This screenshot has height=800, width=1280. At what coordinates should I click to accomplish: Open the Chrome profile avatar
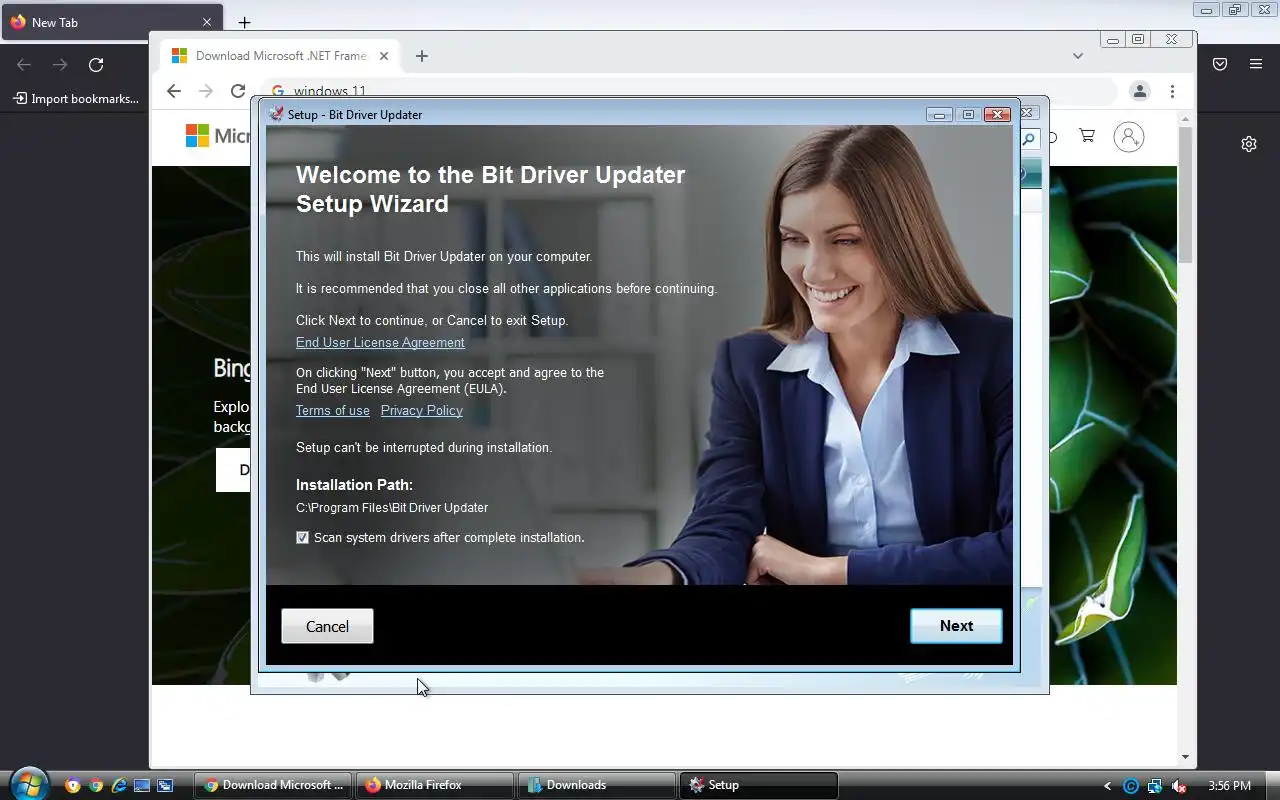[x=1139, y=91]
